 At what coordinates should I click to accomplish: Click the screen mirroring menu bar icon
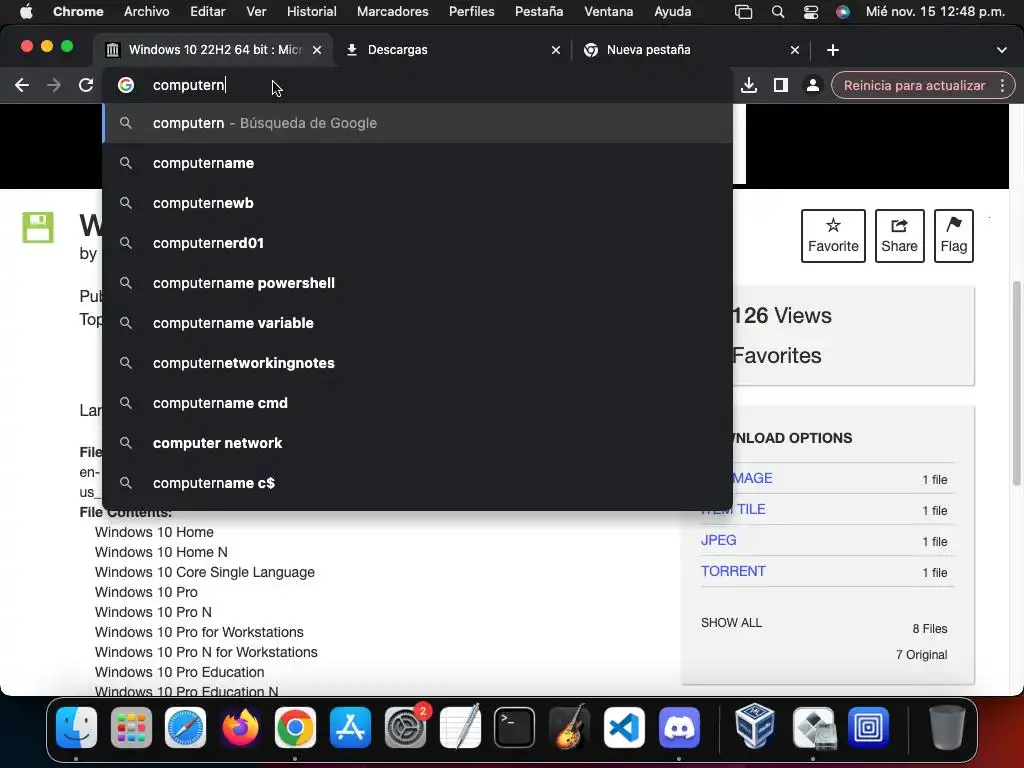coord(743,12)
